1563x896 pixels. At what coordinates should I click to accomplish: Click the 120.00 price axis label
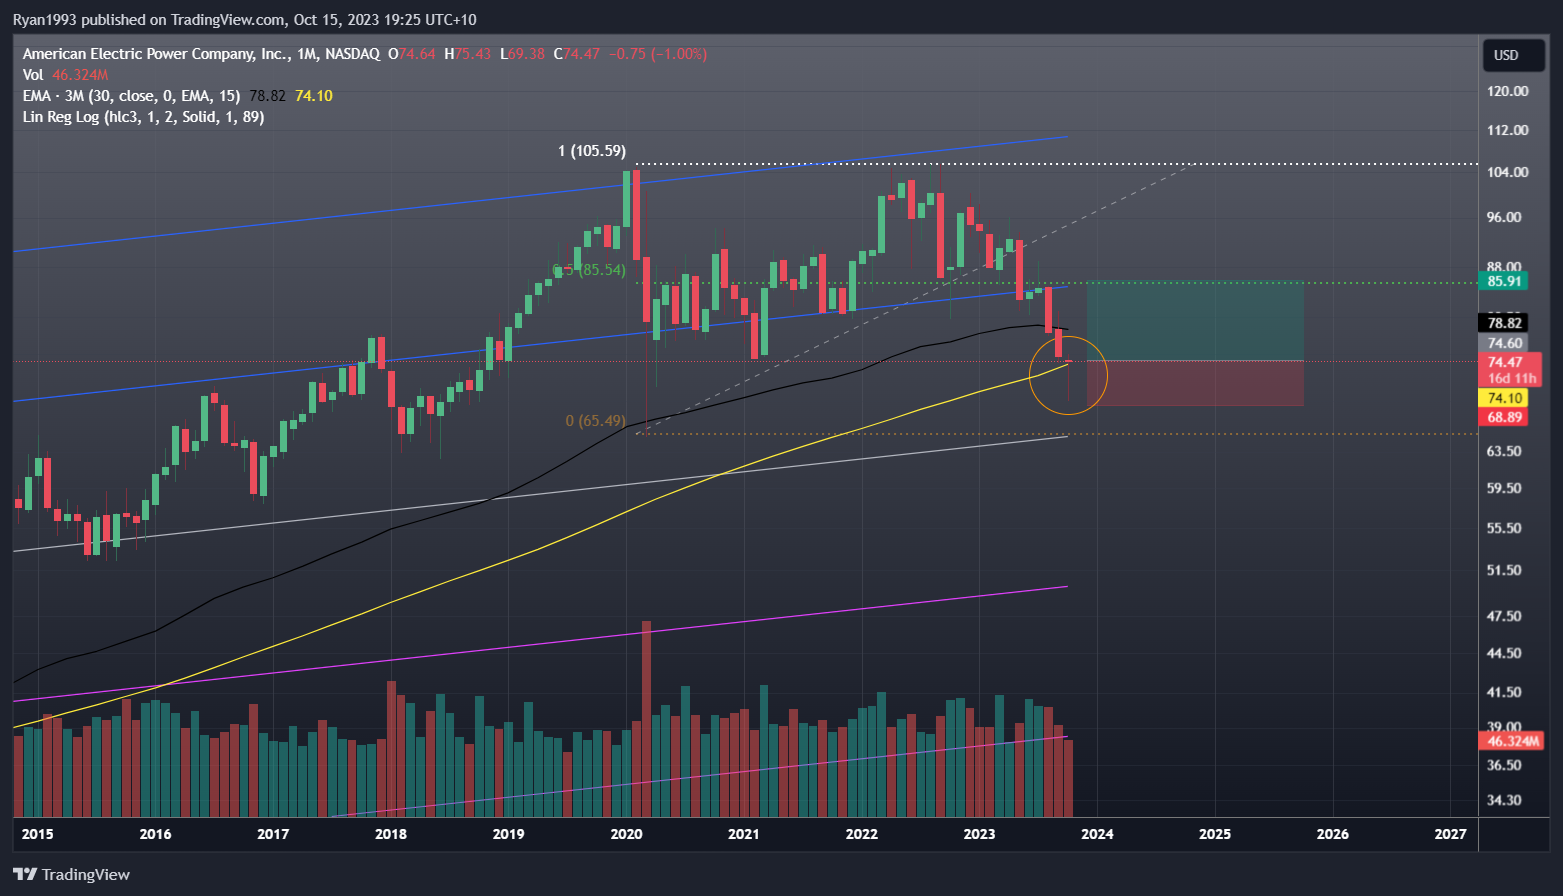coord(1508,91)
